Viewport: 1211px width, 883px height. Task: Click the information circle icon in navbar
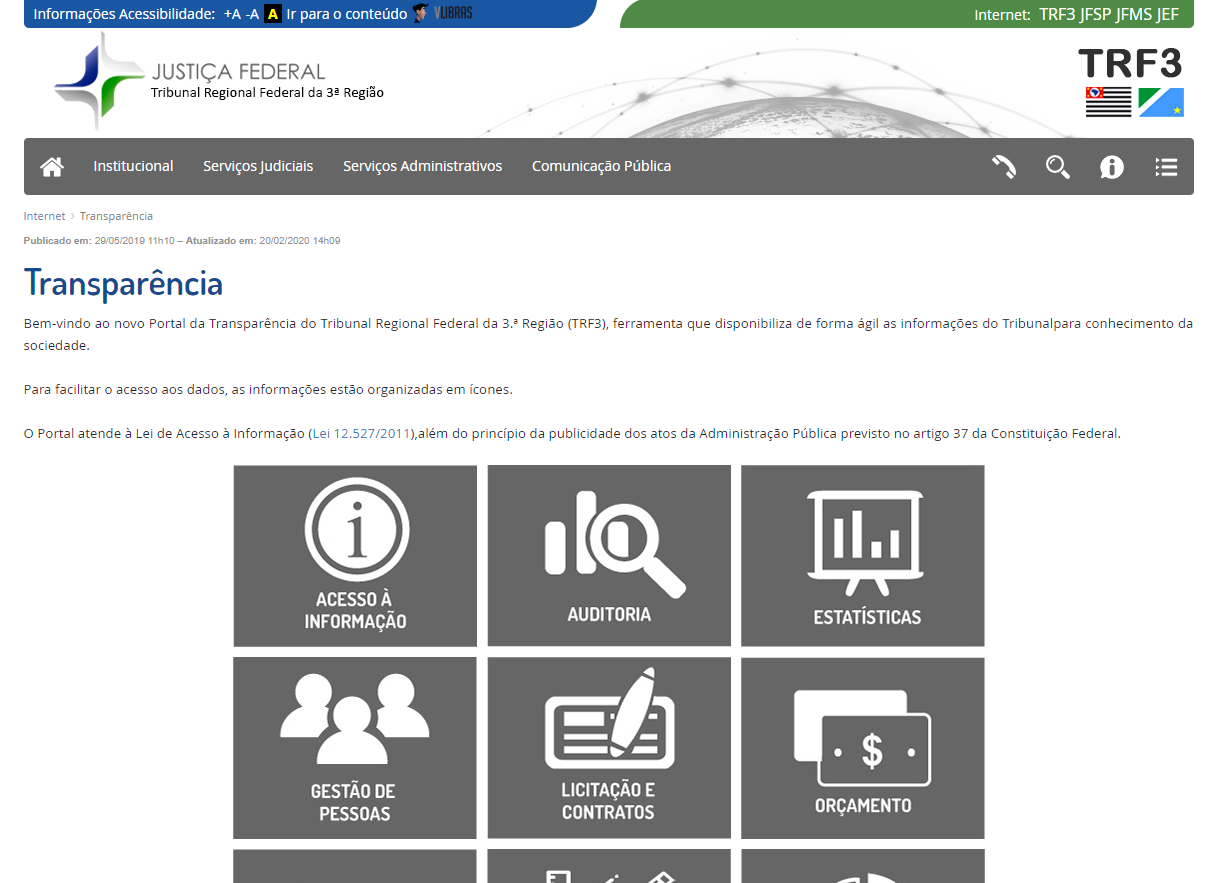pyautogui.click(x=1111, y=167)
